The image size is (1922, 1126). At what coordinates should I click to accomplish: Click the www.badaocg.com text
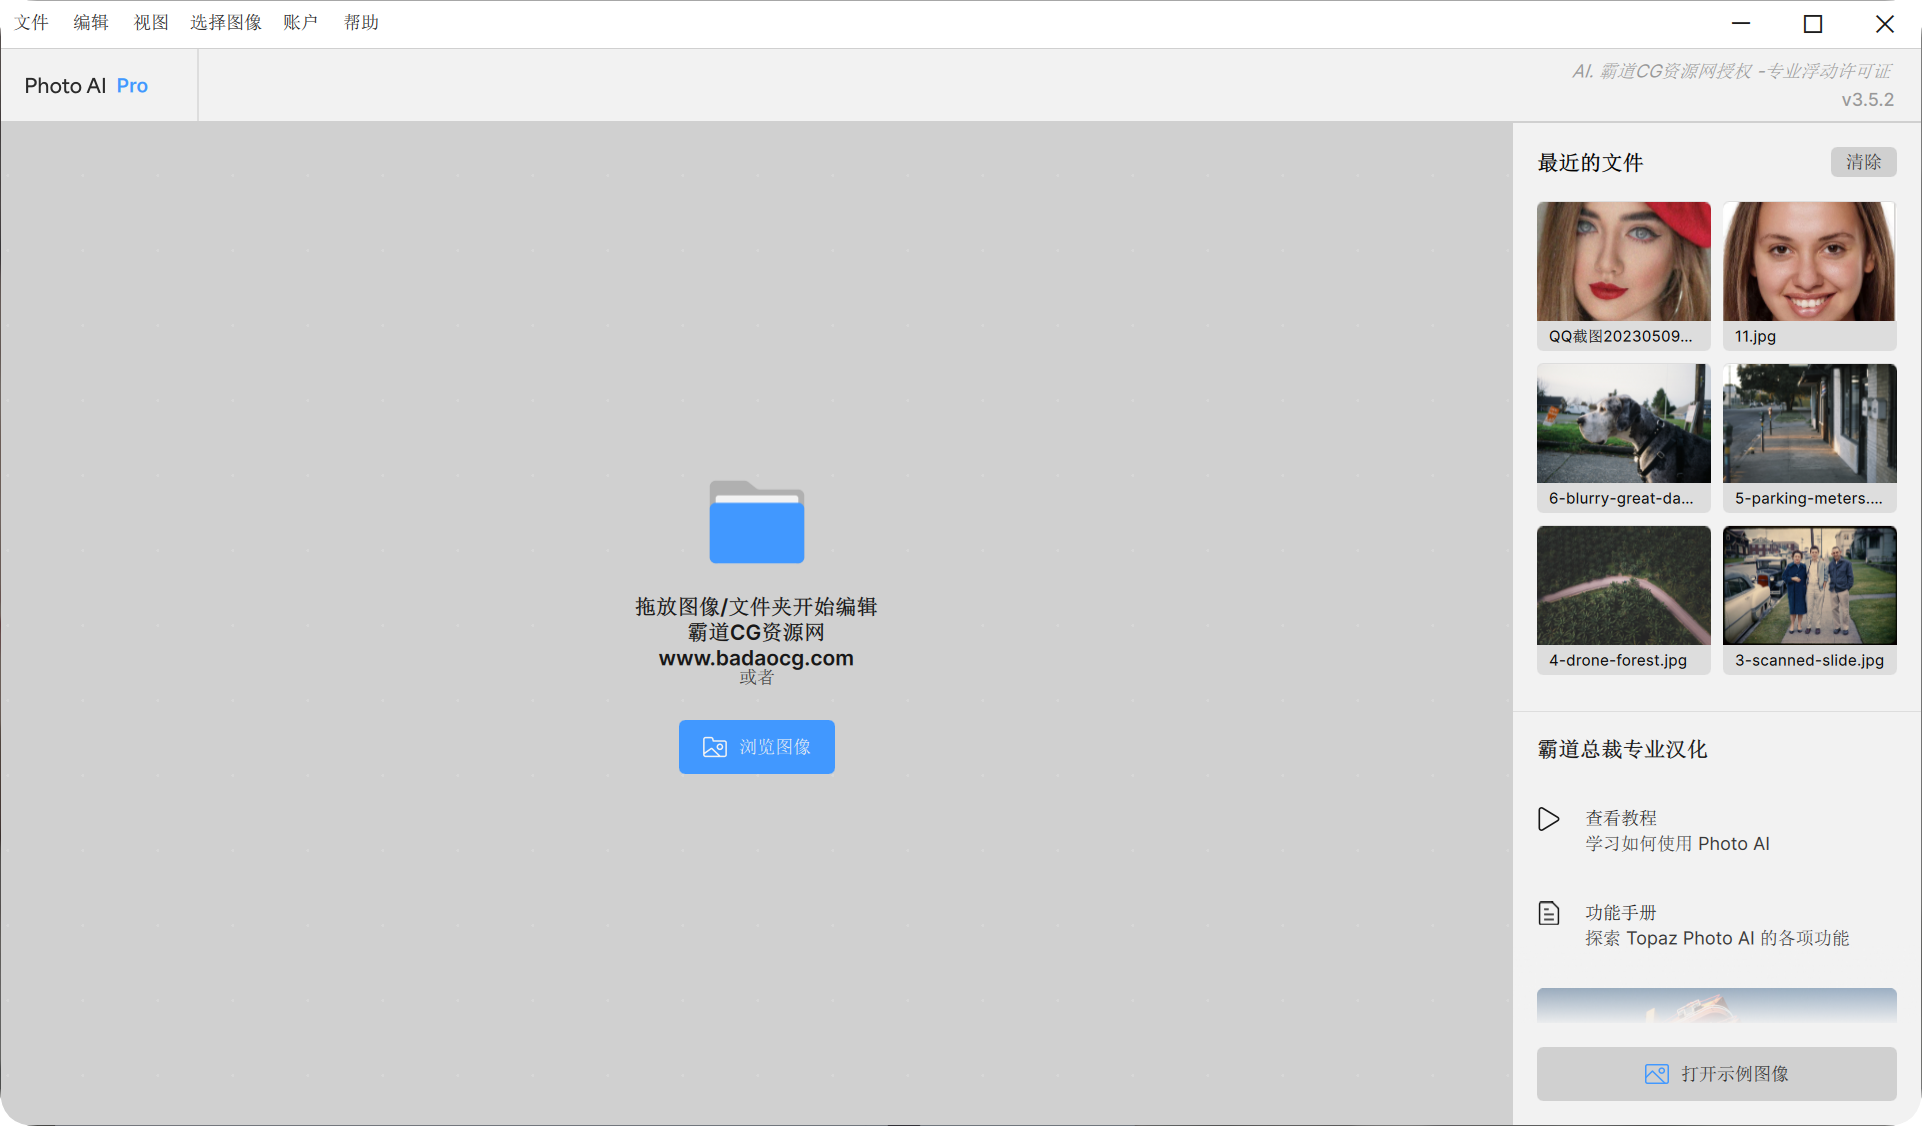coord(756,658)
